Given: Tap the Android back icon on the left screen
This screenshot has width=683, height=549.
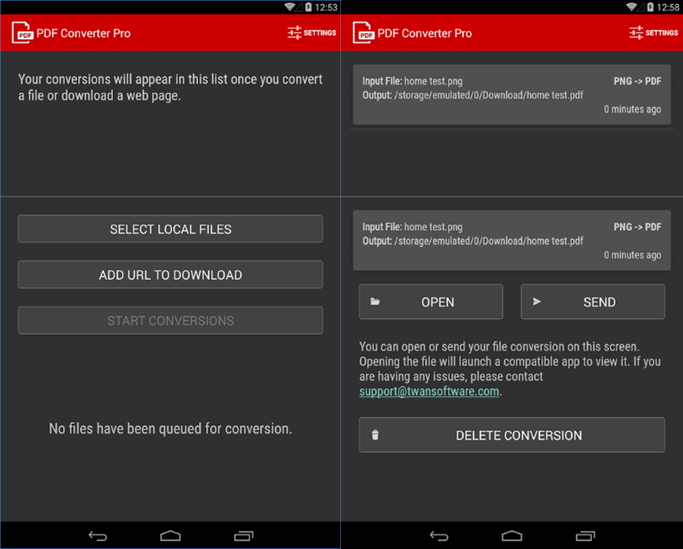Looking at the screenshot, I should point(98,535).
